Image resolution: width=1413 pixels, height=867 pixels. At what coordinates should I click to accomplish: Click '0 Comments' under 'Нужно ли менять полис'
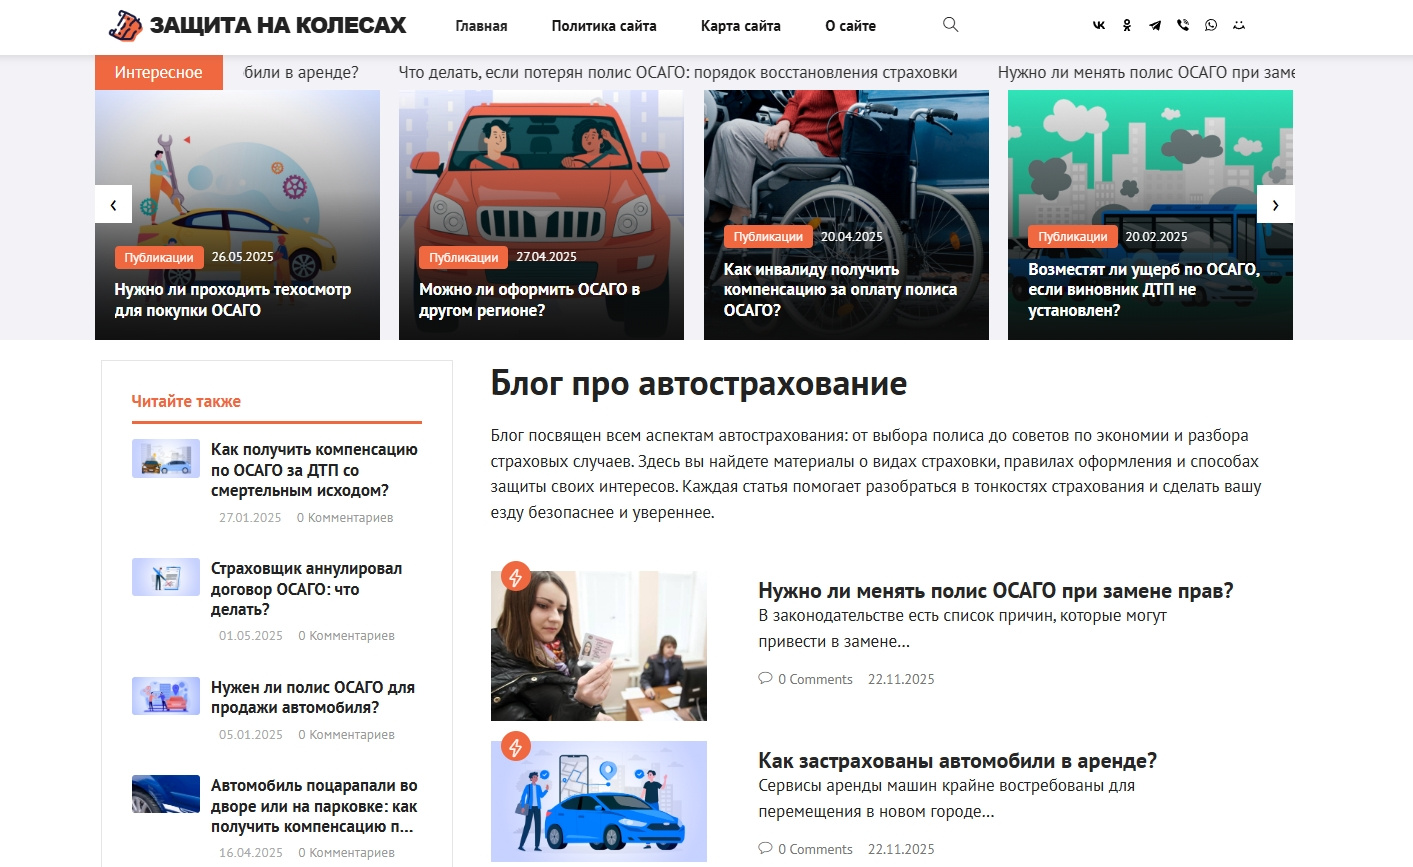pyautogui.click(x=815, y=679)
